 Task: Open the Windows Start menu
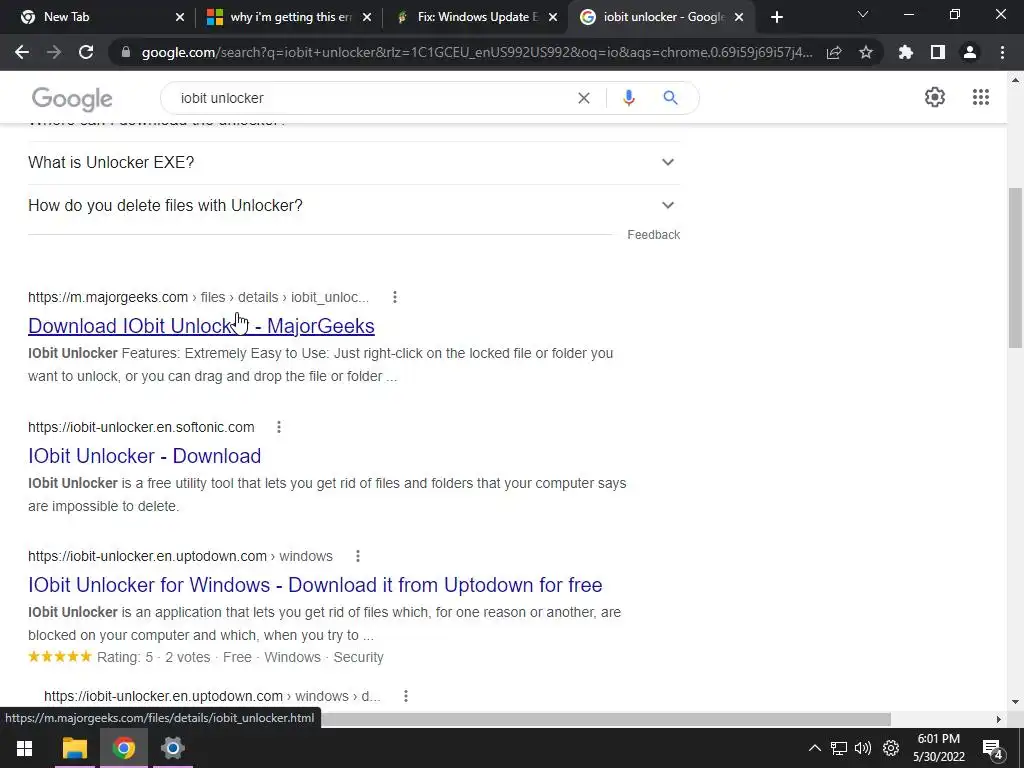24,748
